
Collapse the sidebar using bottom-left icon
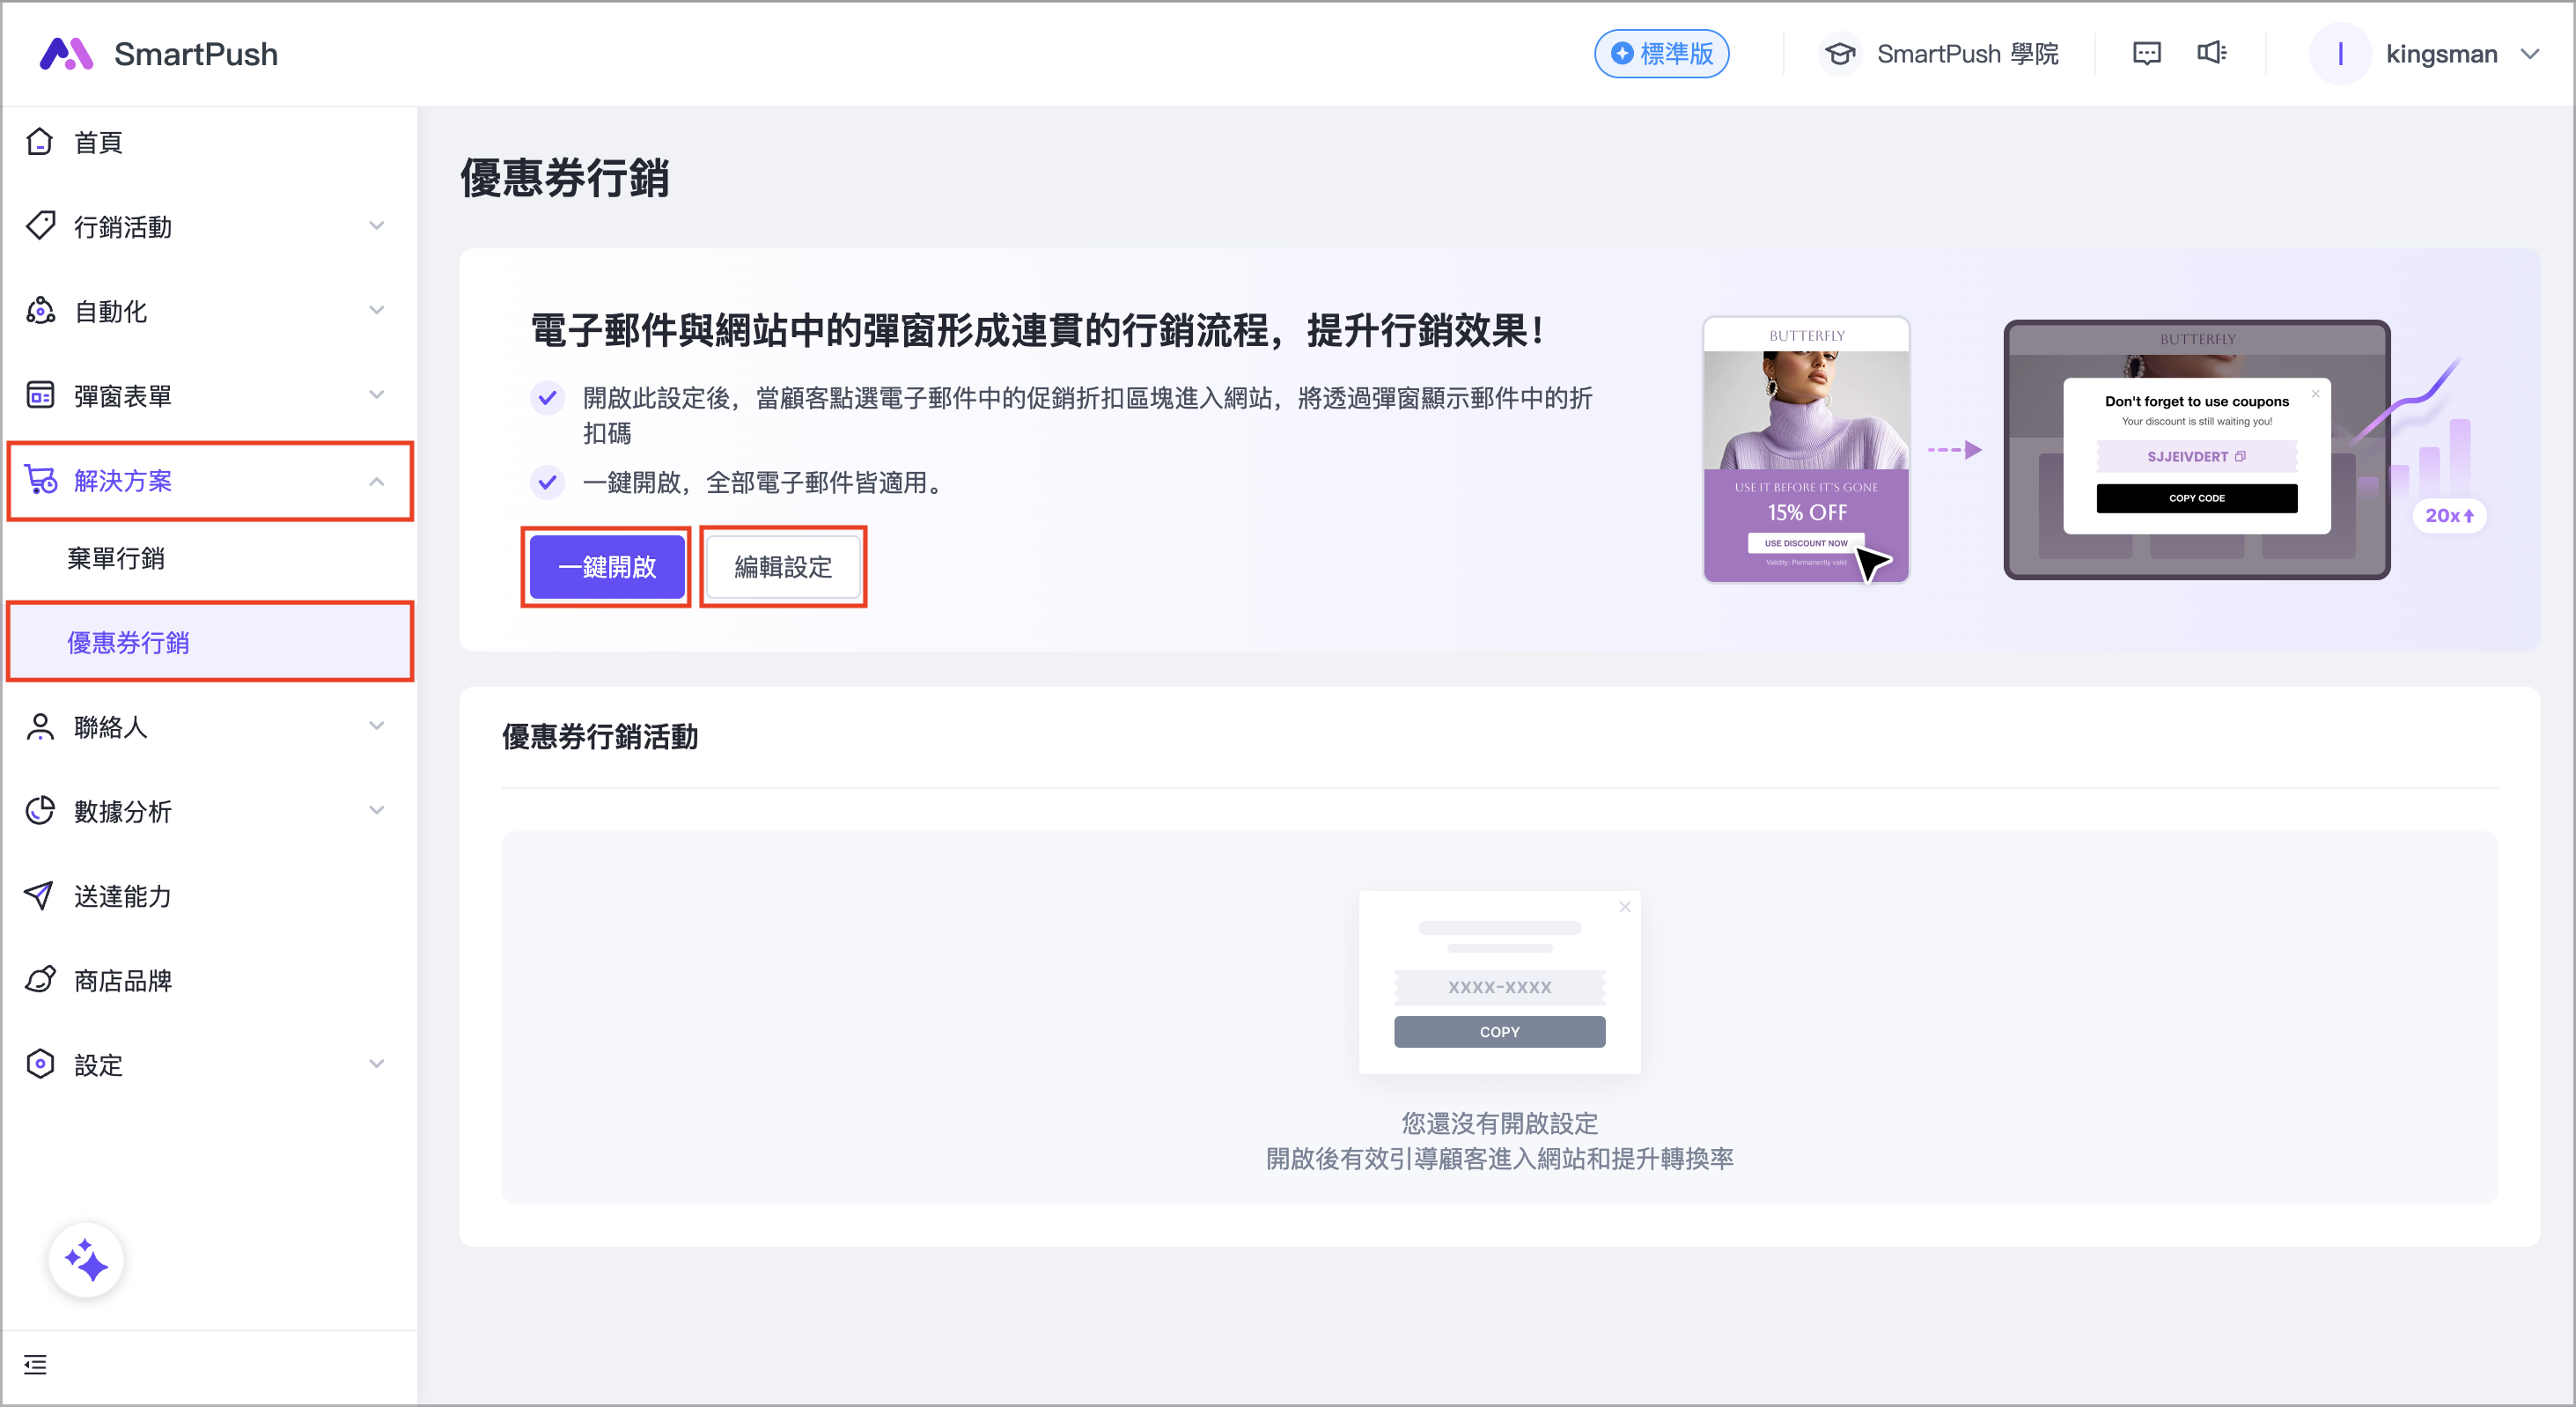36,1364
